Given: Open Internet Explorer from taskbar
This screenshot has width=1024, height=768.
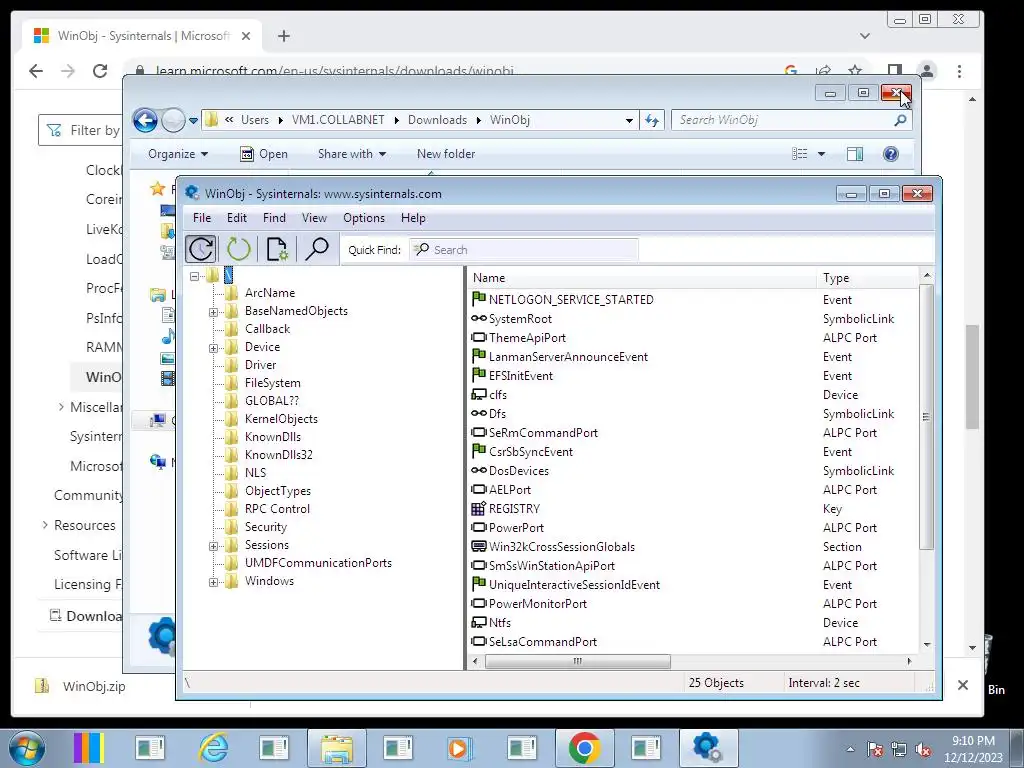Looking at the screenshot, I should coord(213,748).
